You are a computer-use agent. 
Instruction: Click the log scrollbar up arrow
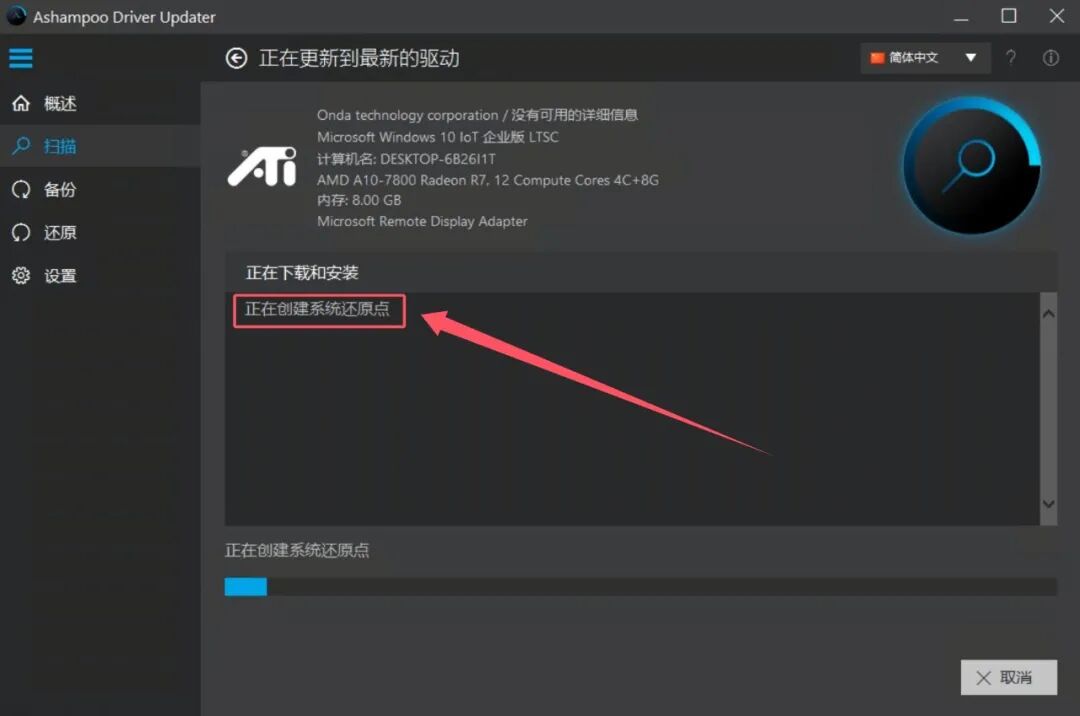1048,314
